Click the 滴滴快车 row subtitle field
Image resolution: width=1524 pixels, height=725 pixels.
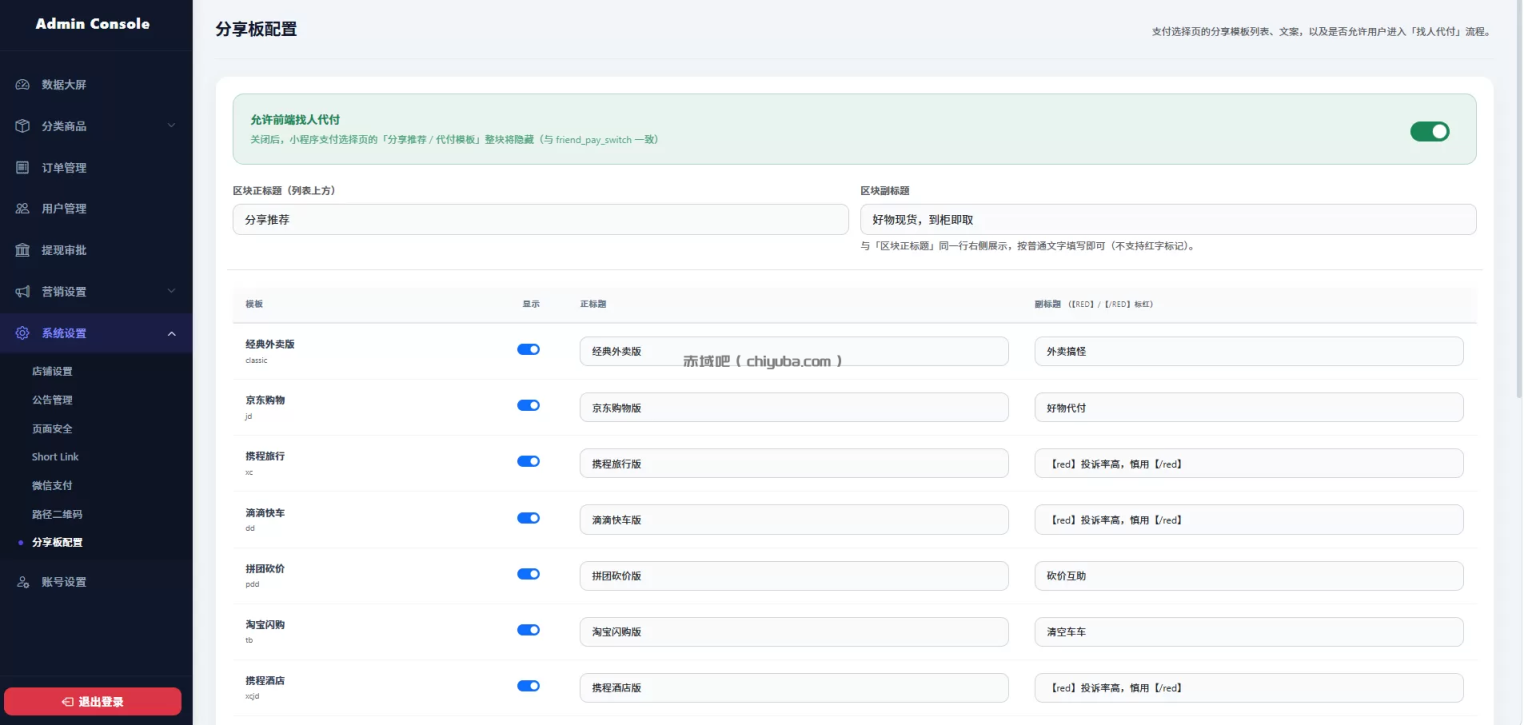(1249, 520)
